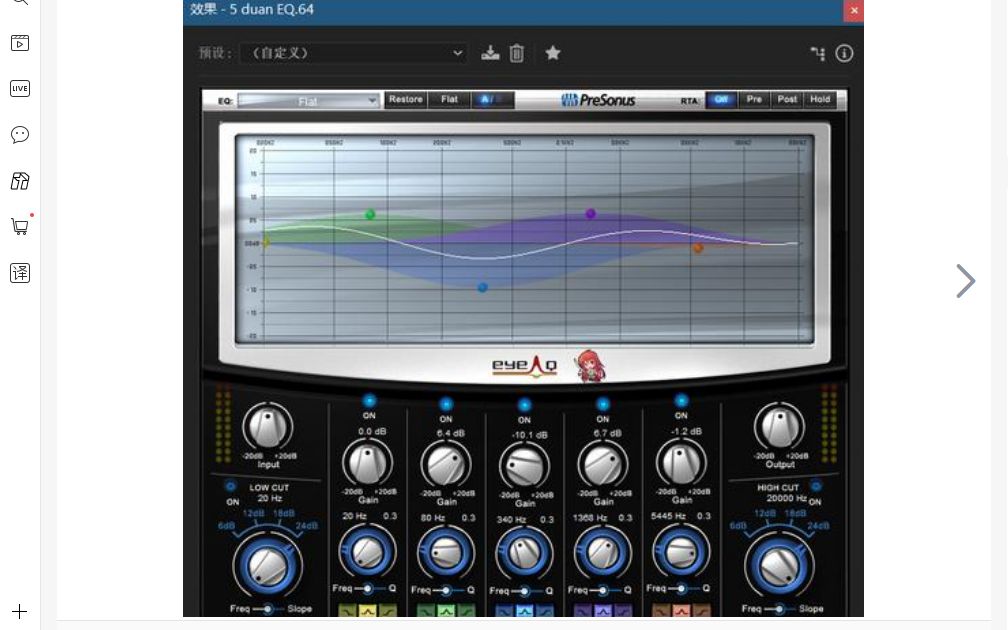
Task: Click the save preset icon
Action: 490,53
